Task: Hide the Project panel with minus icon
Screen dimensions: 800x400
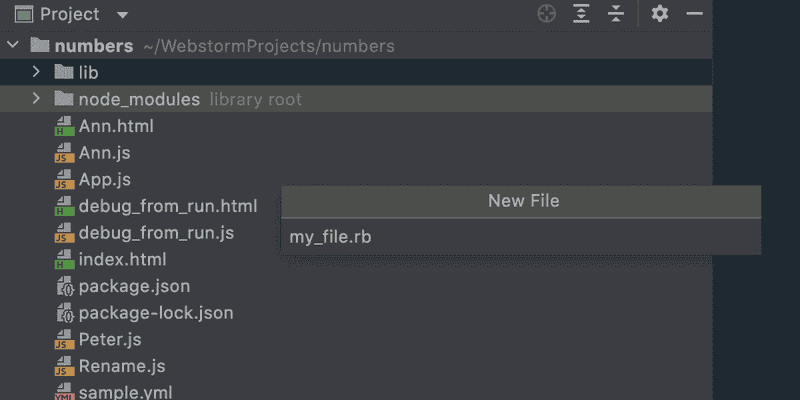Action: (x=694, y=14)
